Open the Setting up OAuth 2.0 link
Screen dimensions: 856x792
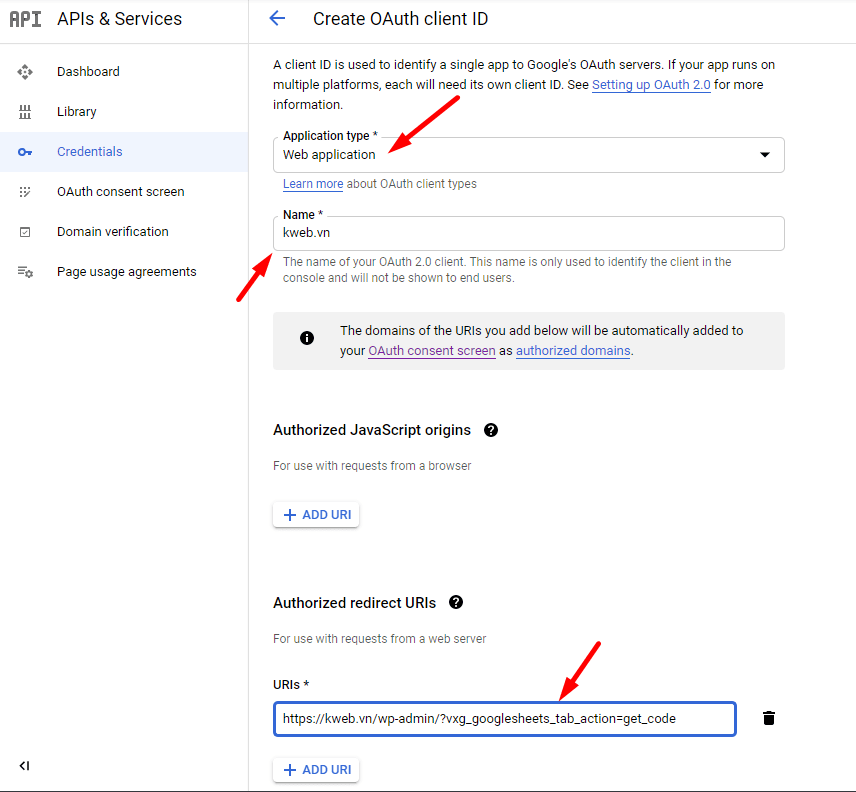[651, 85]
